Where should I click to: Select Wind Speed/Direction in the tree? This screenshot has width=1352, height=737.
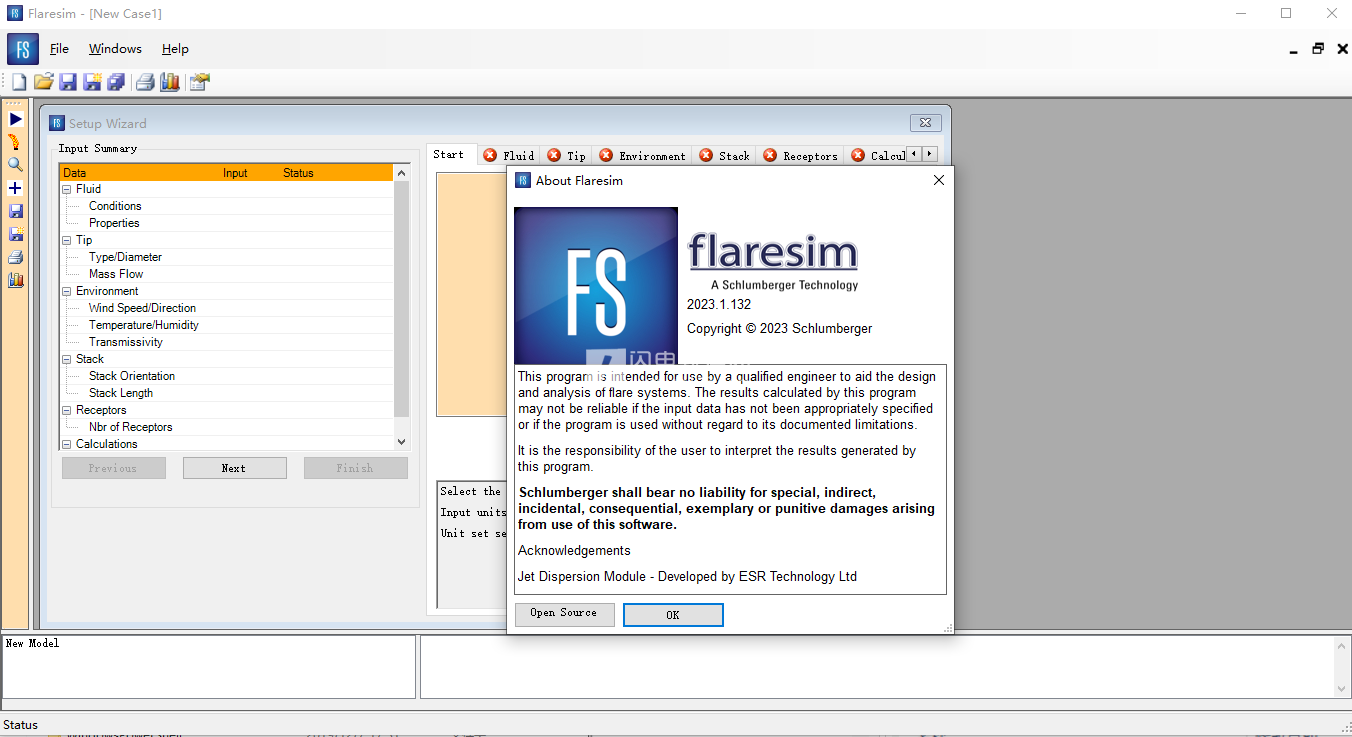pos(142,307)
